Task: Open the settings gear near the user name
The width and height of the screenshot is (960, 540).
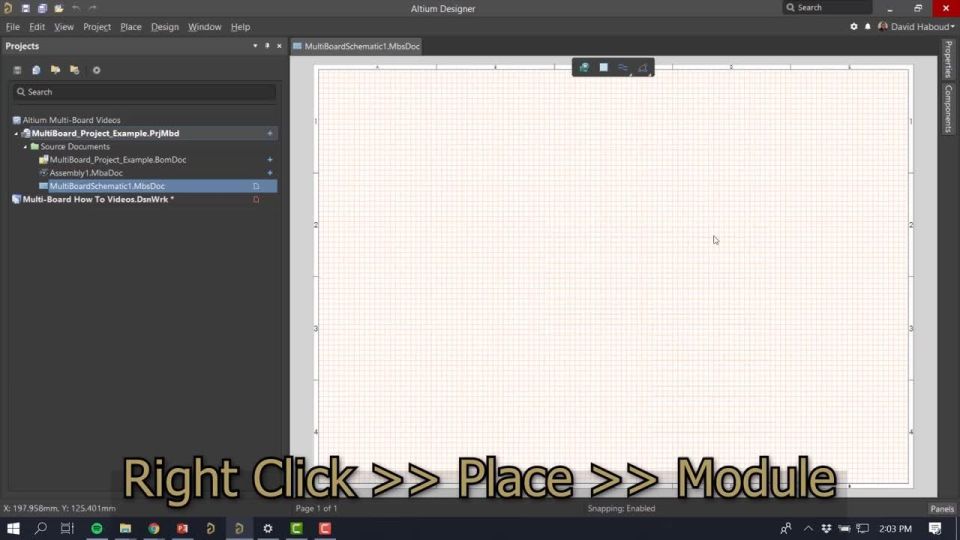Action: click(853, 27)
